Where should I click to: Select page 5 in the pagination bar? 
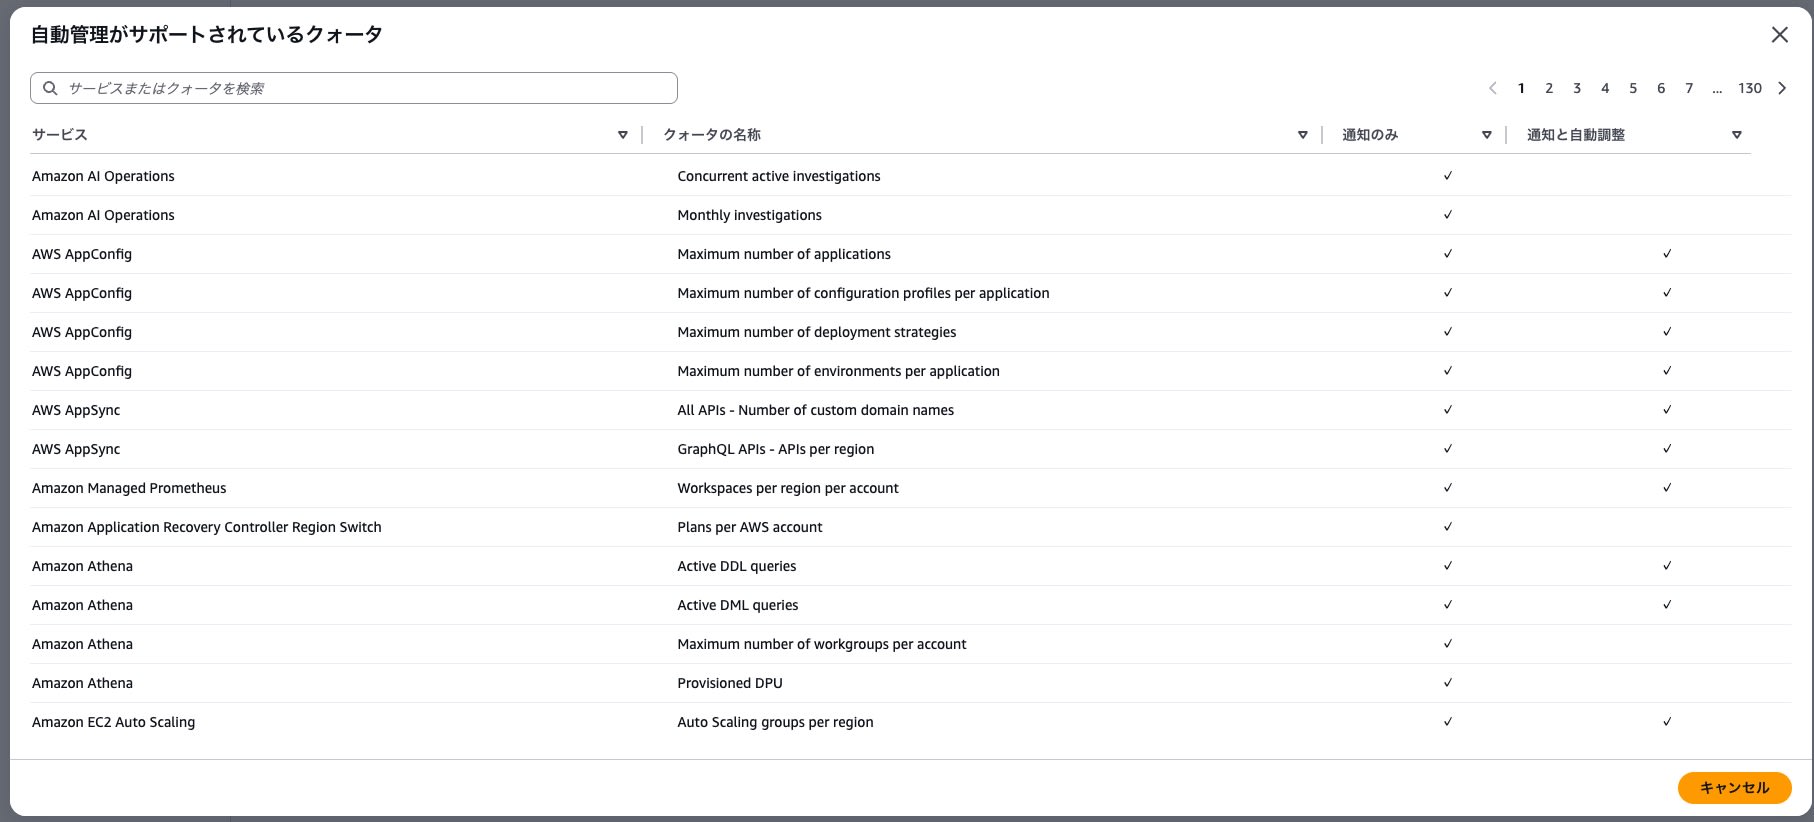[1633, 88]
